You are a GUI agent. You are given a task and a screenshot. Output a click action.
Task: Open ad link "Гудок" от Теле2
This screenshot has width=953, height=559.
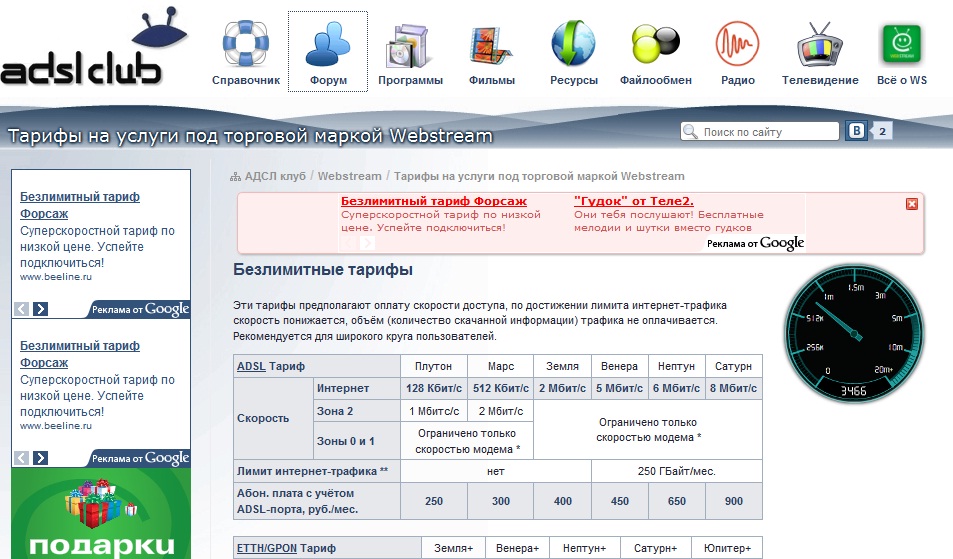(634, 201)
